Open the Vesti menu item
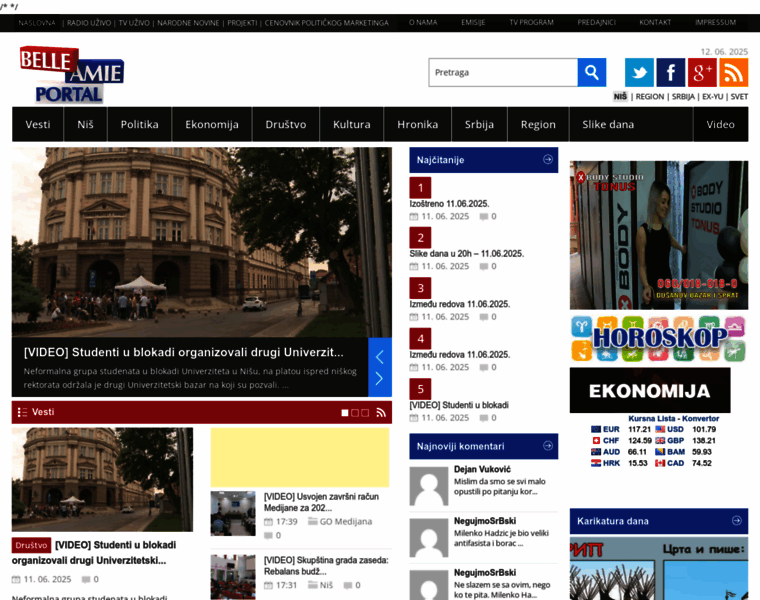This screenshot has width=760, height=600. click(38, 125)
